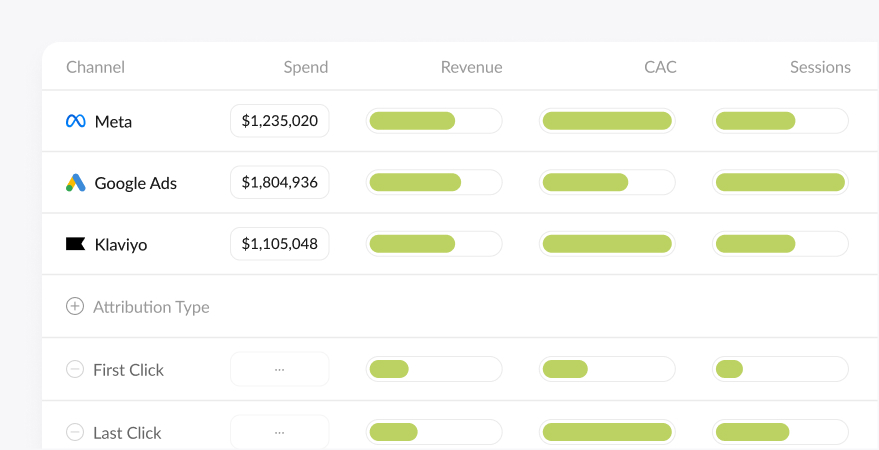
Task: Click the Attribution Type label
Action: click(x=151, y=307)
